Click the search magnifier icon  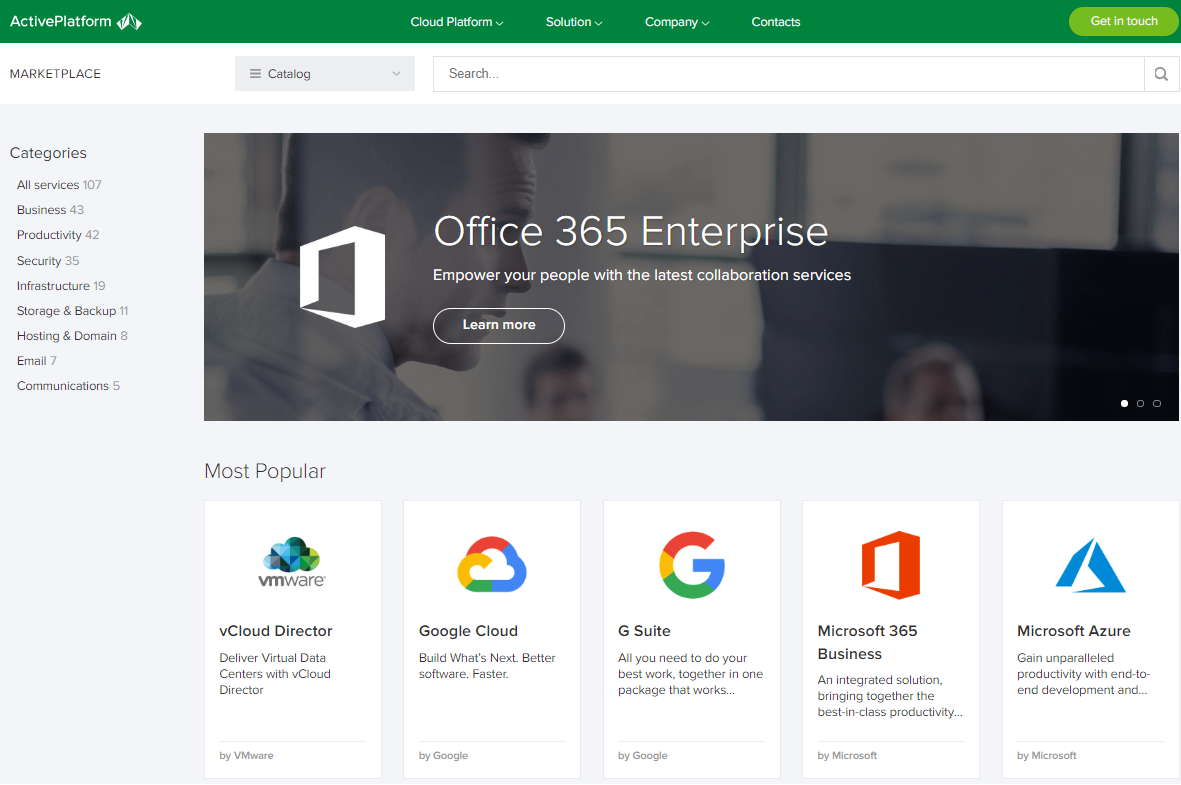[x=1161, y=74]
